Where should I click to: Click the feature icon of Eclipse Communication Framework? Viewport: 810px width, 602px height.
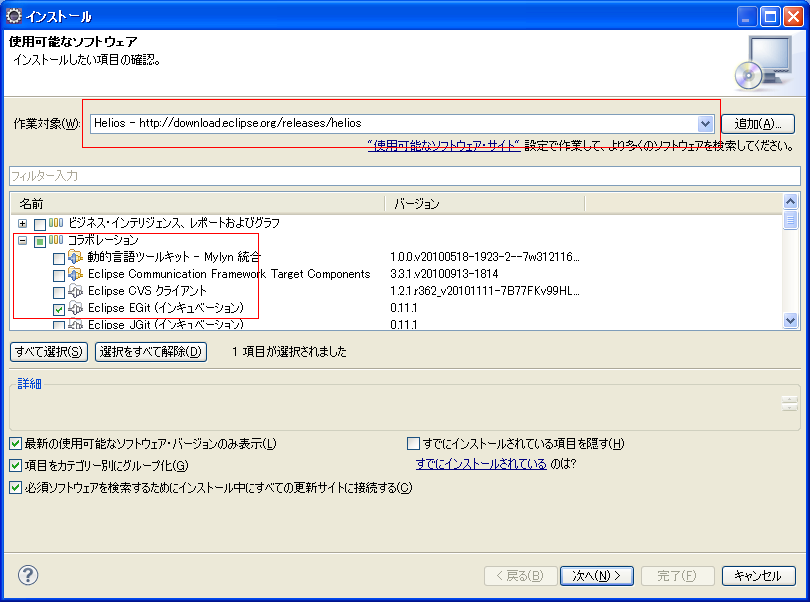75,273
